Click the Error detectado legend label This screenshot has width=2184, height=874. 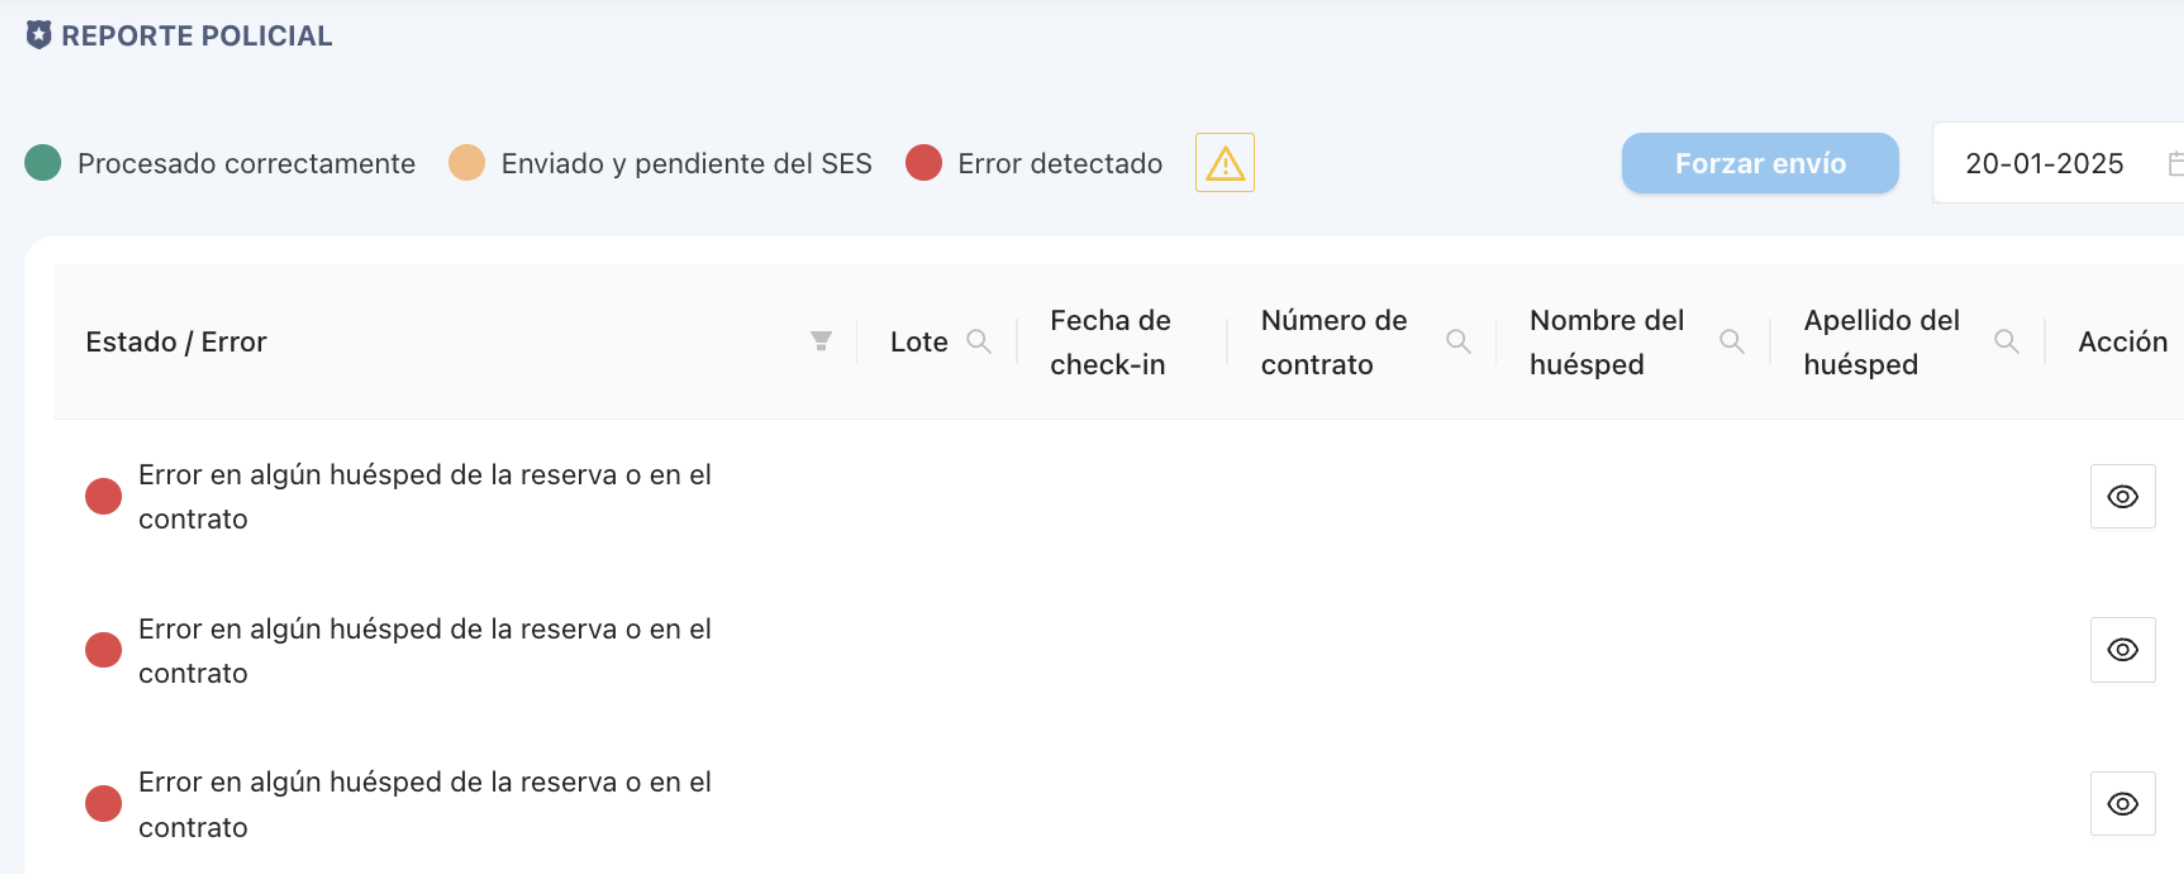[1060, 163]
